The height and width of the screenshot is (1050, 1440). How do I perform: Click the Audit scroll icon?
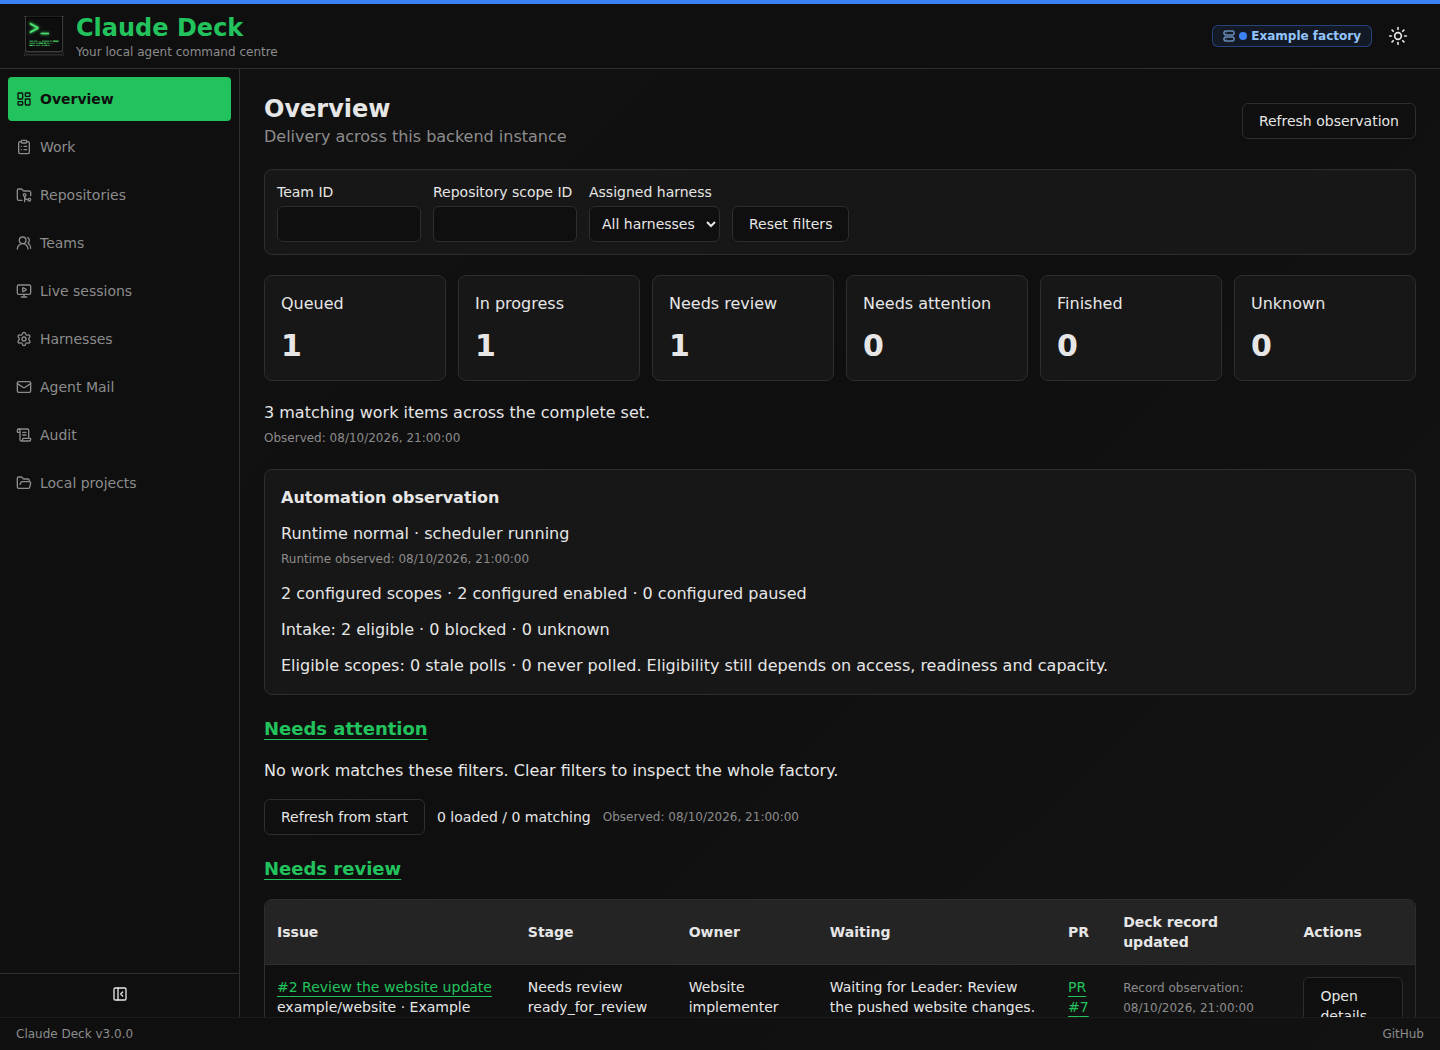24,435
